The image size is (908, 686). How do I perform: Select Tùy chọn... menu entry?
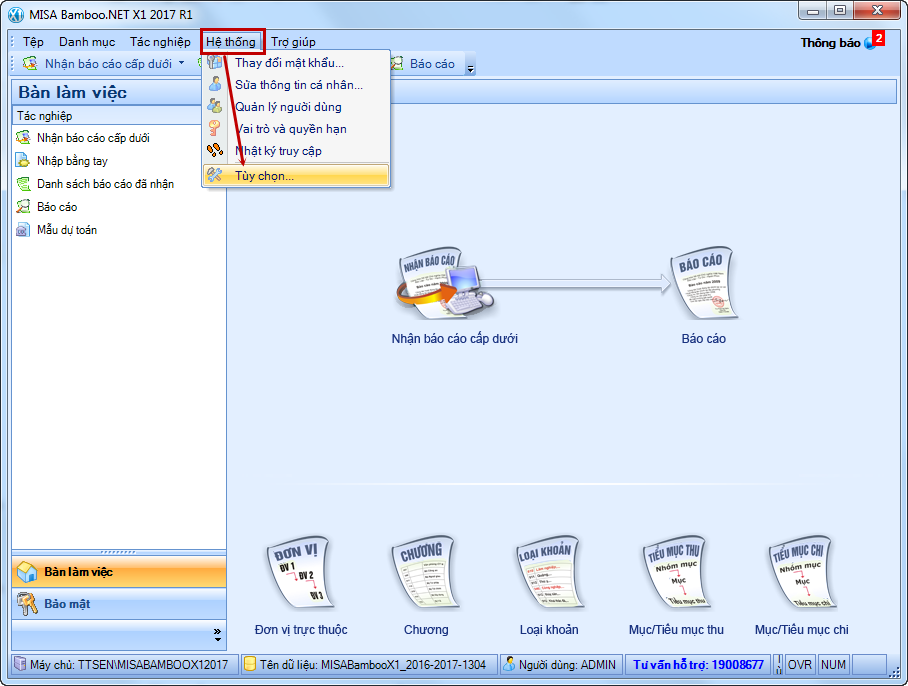tap(296, 175)
